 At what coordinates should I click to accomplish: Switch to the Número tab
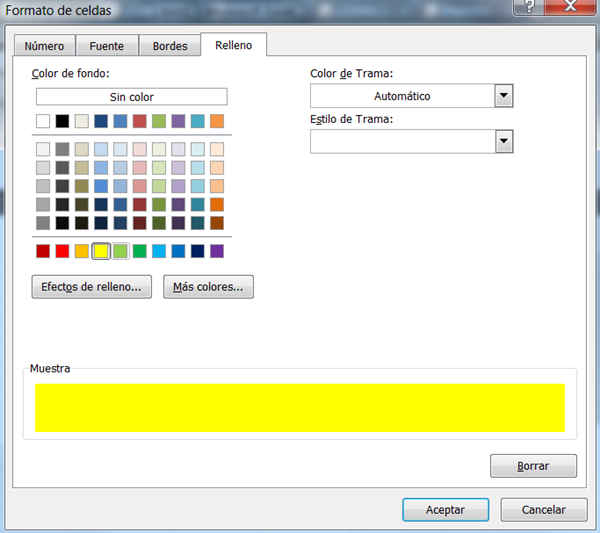(x=44, y=46)
